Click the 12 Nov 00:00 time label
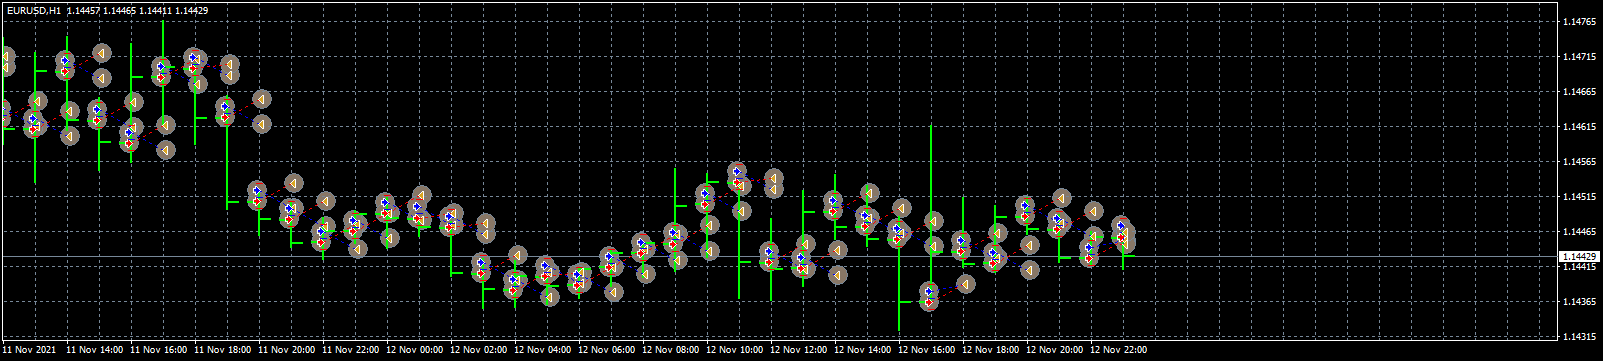The width and height of the screenshot is (1603, 361). pos(415,351)
